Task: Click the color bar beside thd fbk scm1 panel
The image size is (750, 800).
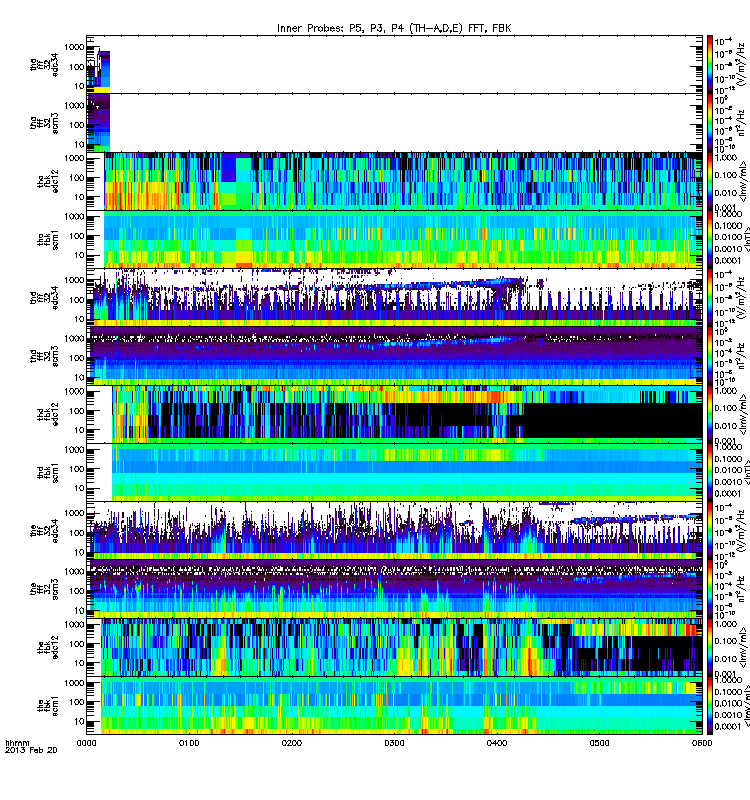Action: pyautogui.click(x=710, y=473)
